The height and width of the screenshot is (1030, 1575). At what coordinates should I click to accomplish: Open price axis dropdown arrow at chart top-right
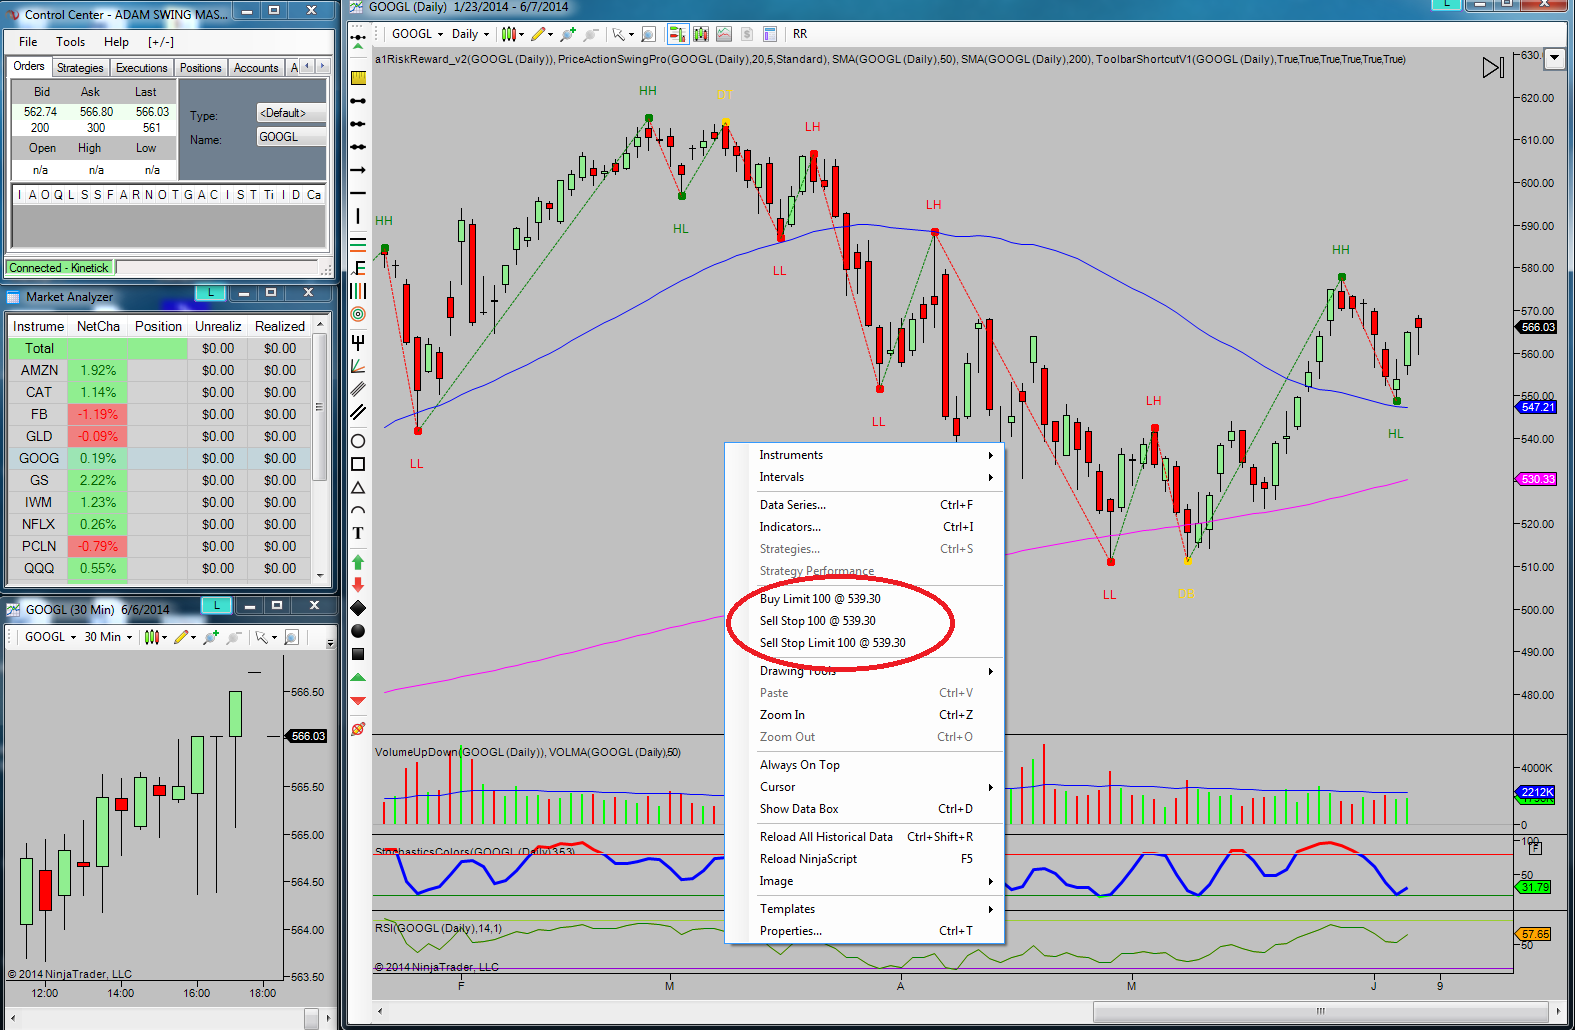point(1554,58)
